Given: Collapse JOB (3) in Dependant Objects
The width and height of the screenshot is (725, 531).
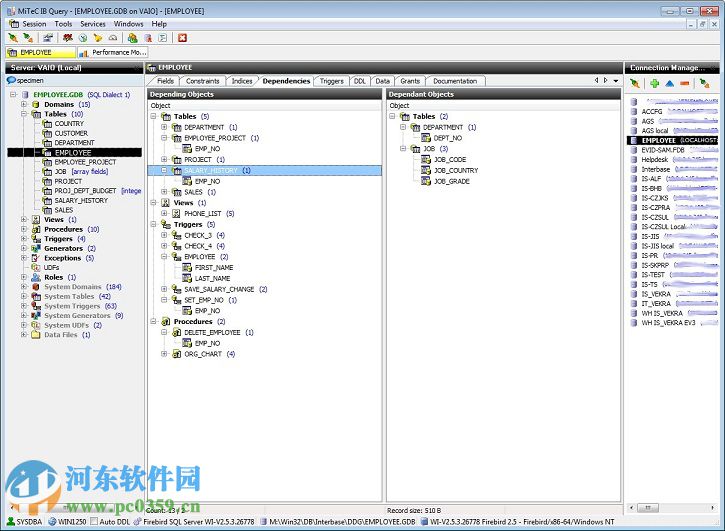Looking at the screenshot, I should tap(403, 148).
